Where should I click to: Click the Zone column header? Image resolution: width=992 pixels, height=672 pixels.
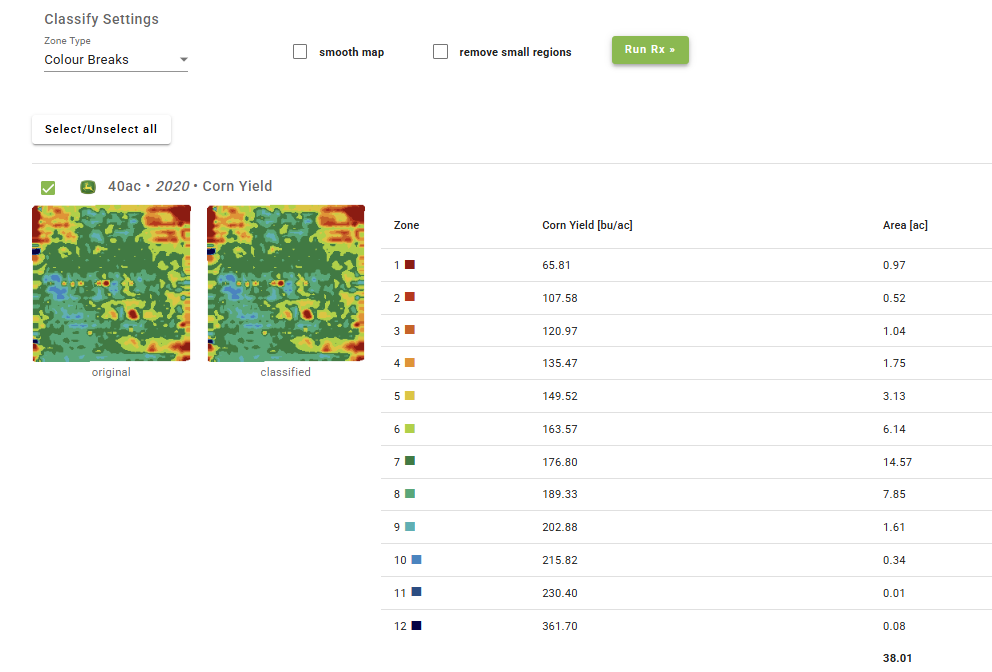(x=406, y=225)
